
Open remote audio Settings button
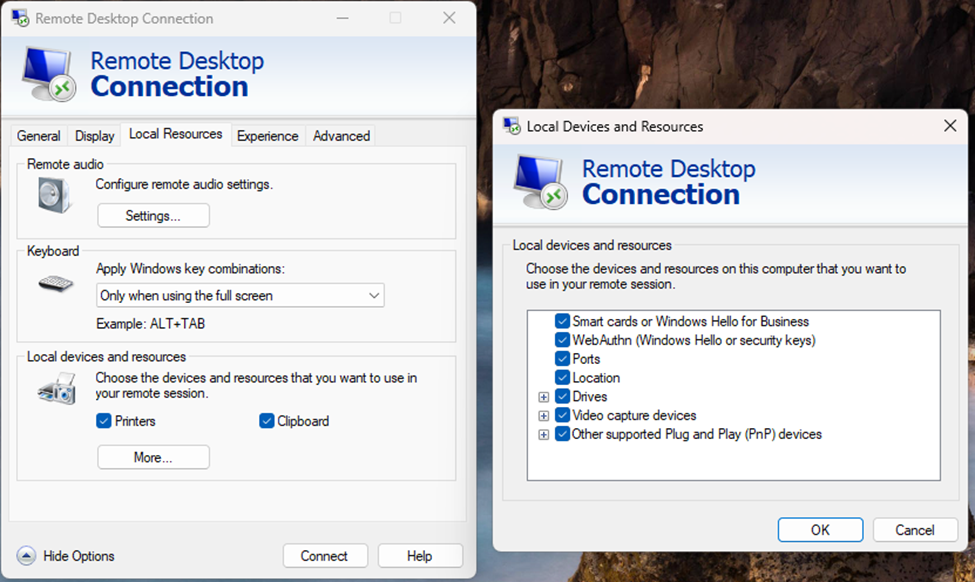click(153, 216)
